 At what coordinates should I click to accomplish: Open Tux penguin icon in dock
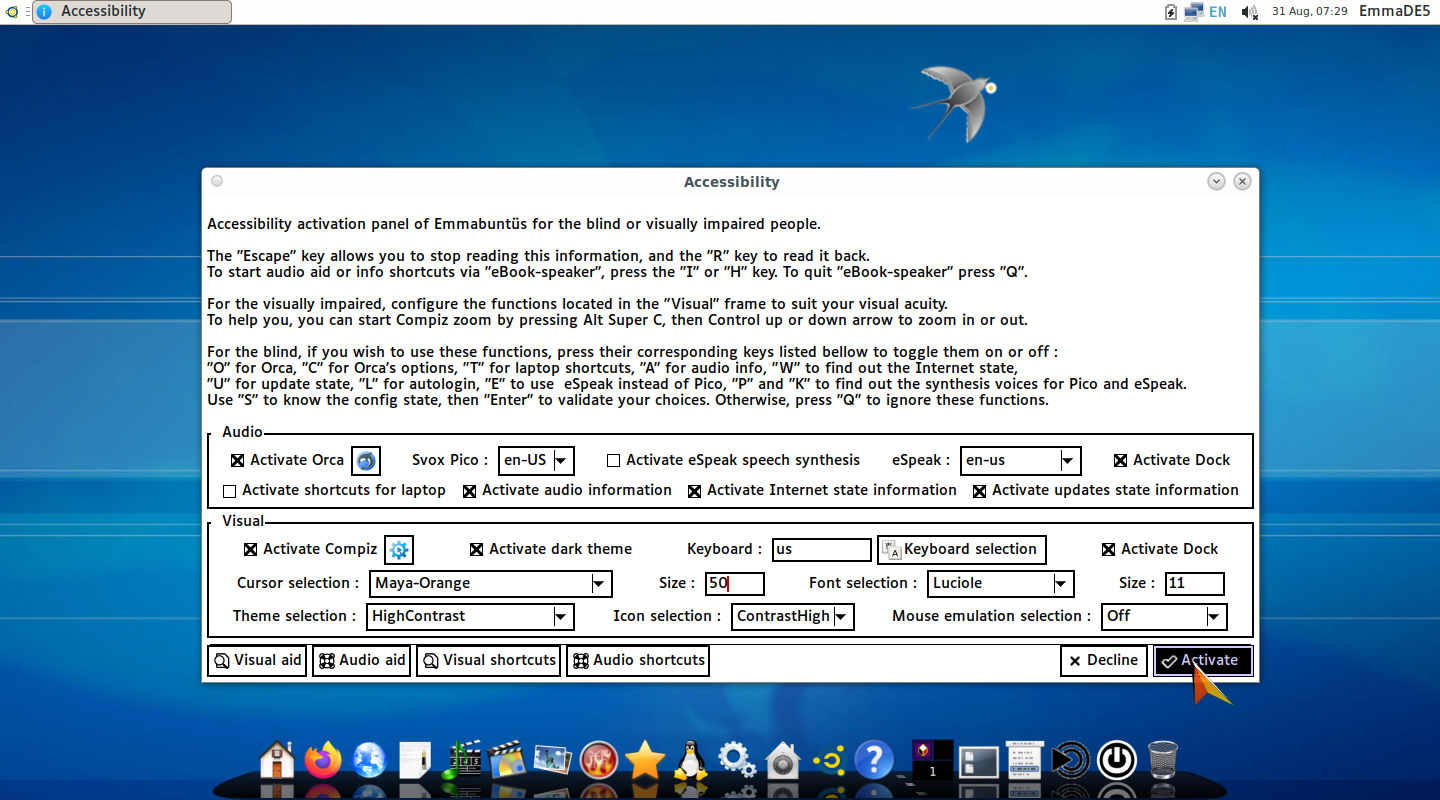coord(690,761)
